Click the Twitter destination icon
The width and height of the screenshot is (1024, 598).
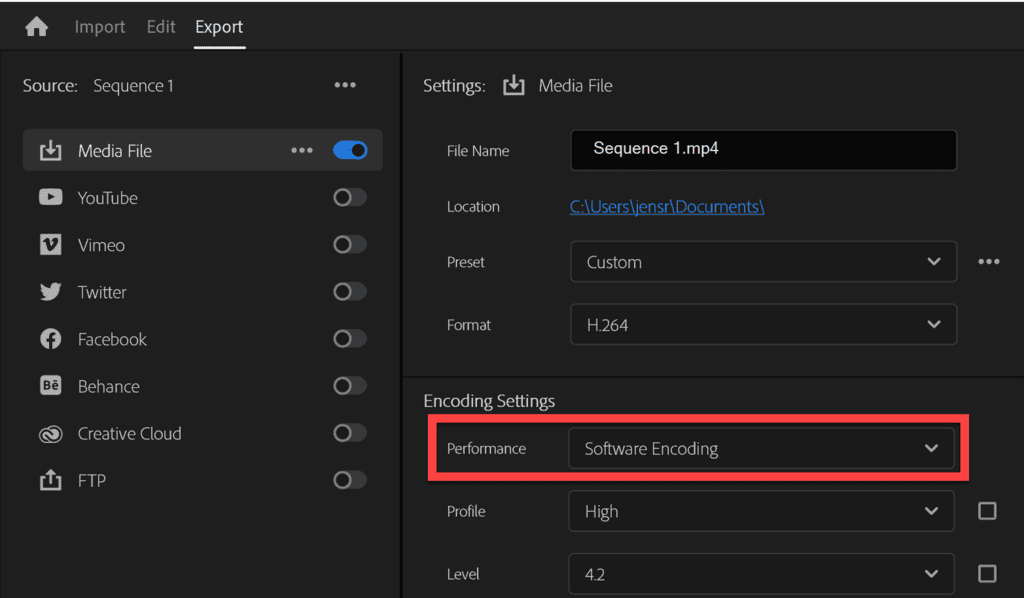[x=50, y=291]
